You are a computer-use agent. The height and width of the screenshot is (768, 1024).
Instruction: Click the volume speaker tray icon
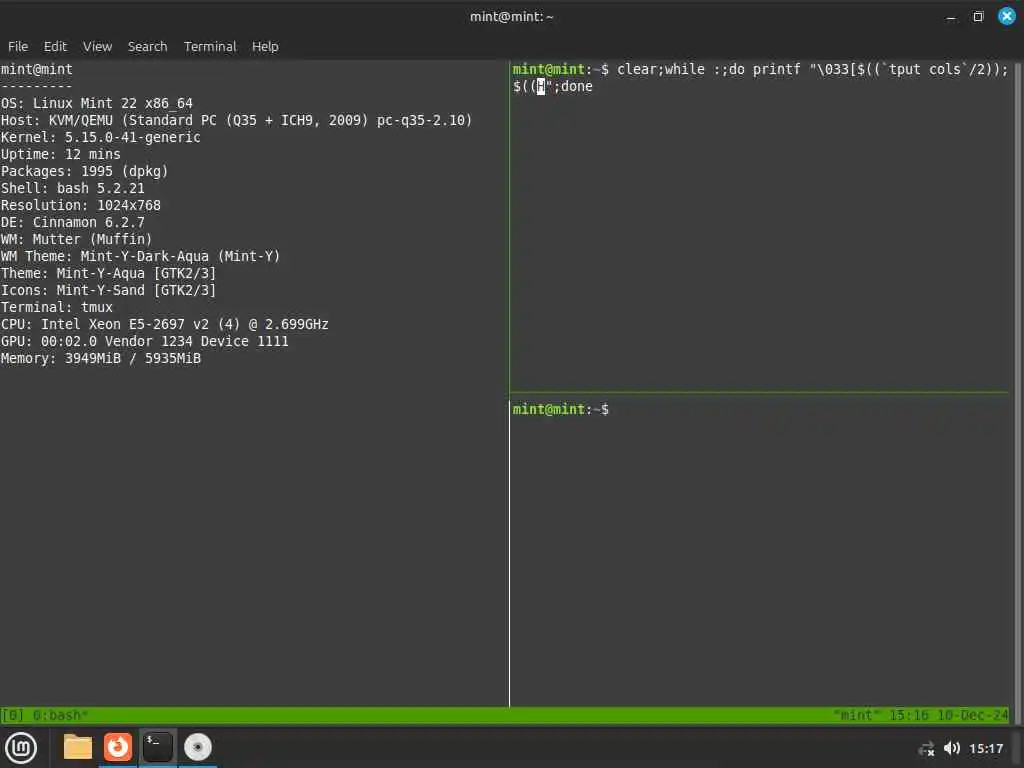(952, 748)
